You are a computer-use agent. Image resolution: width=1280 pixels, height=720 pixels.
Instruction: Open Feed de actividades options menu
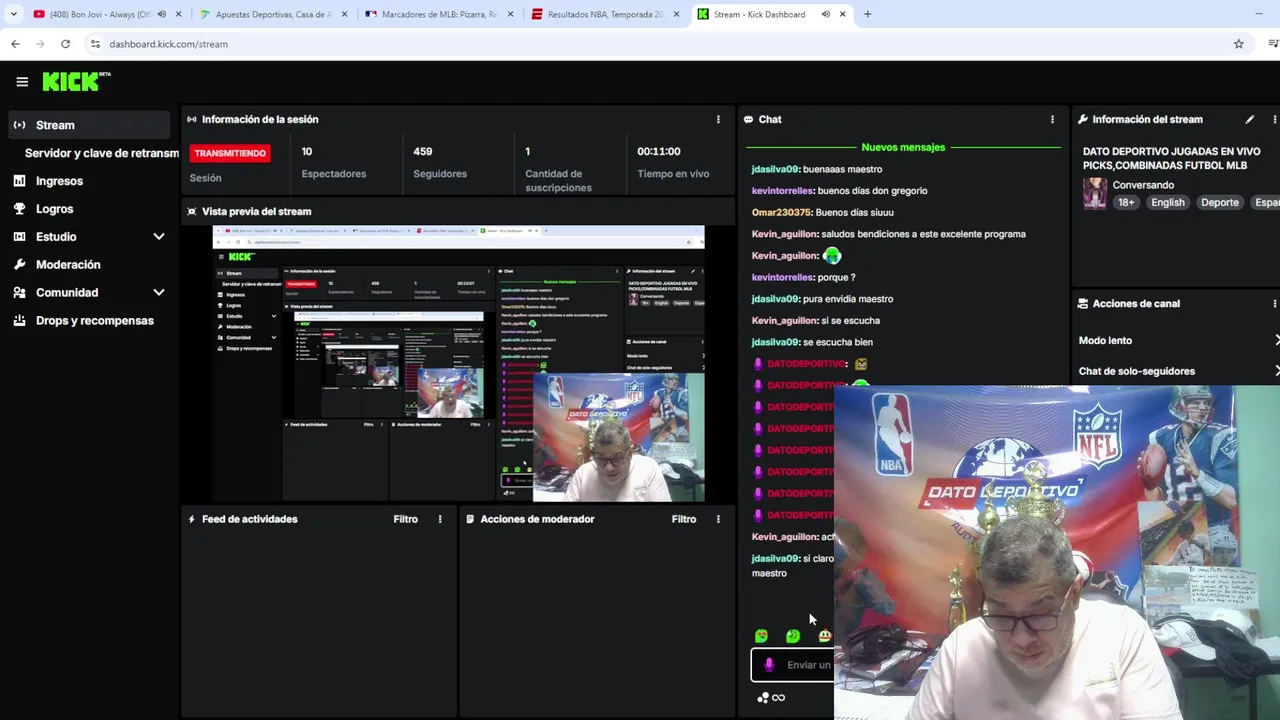coord(440,519)
